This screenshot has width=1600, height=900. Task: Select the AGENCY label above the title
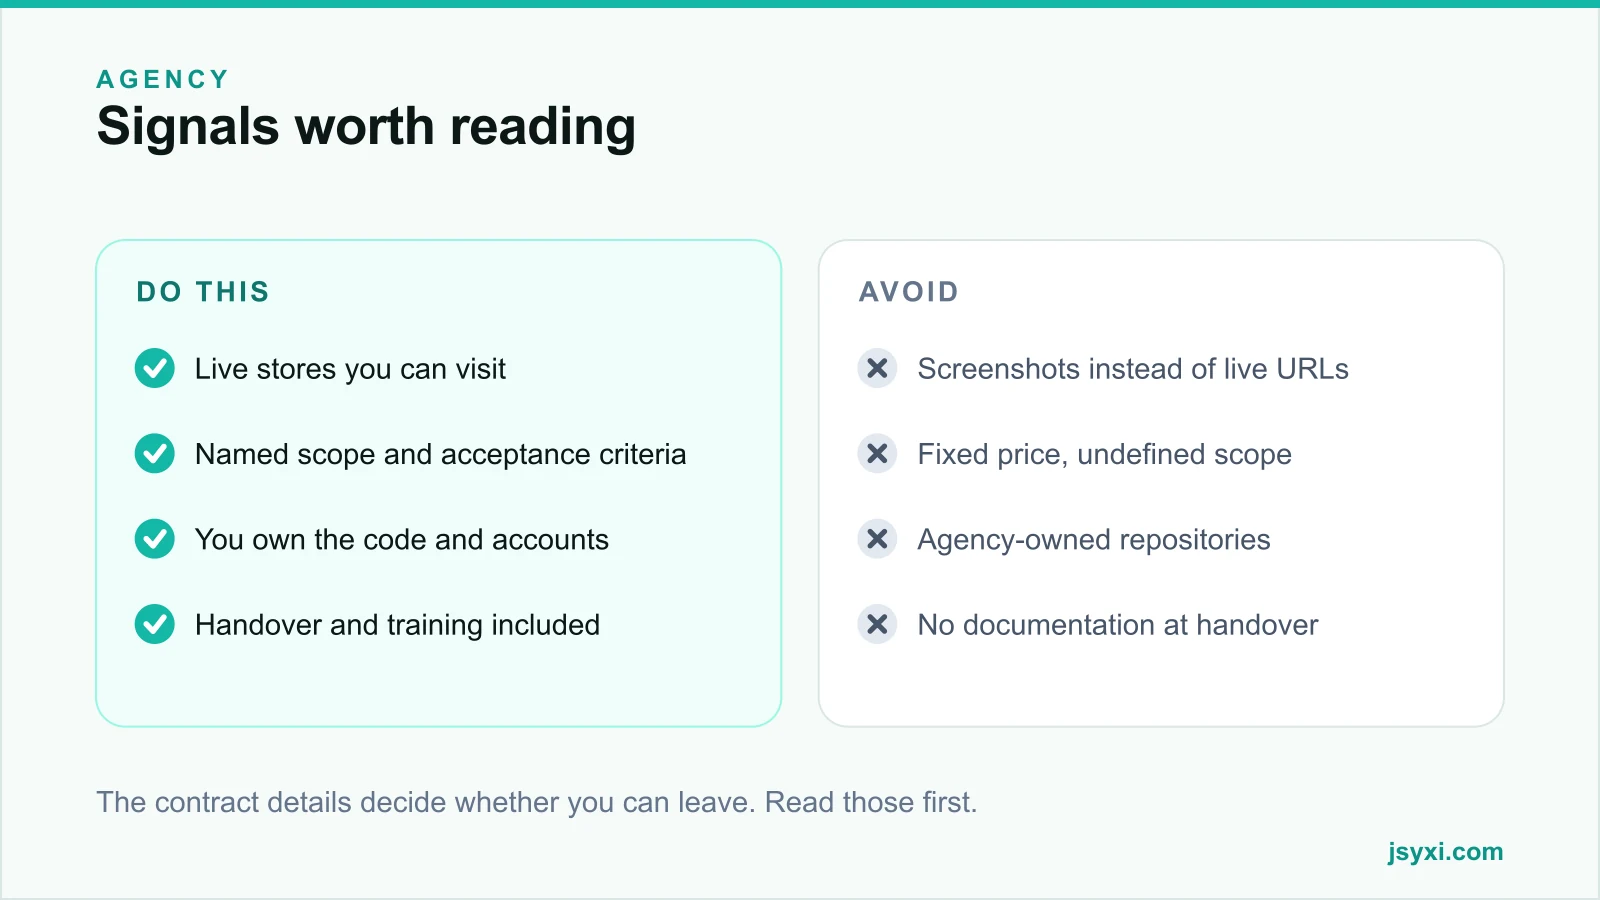point(163,79)
